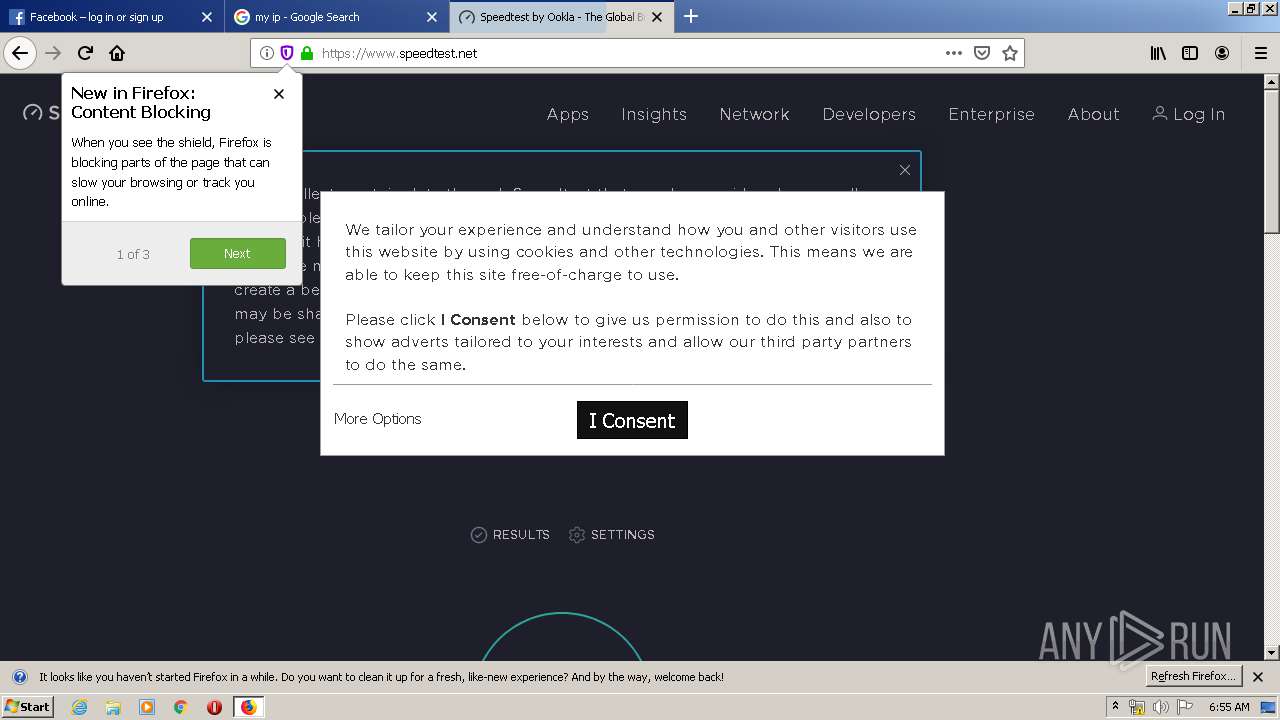
Task: Open SETTINGS with gear icon
Action: point(611,535)
